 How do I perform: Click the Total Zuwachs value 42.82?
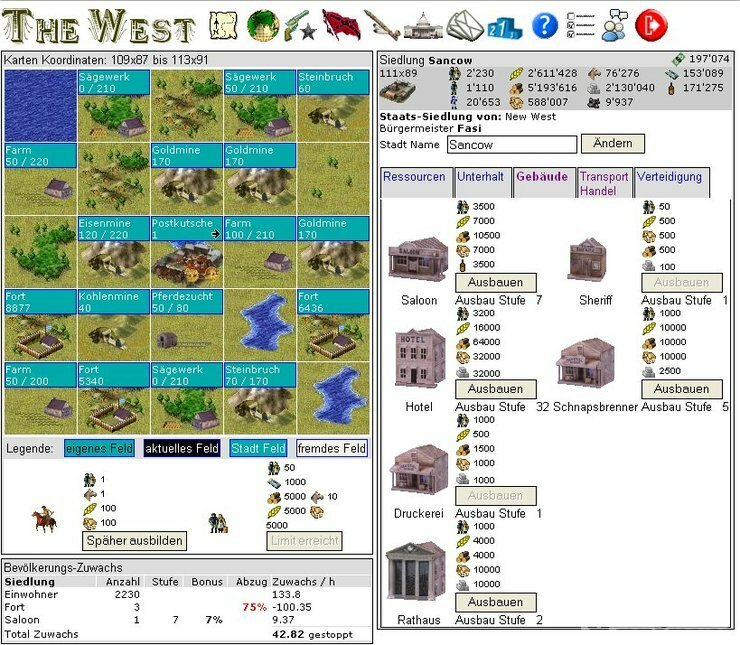288,634
